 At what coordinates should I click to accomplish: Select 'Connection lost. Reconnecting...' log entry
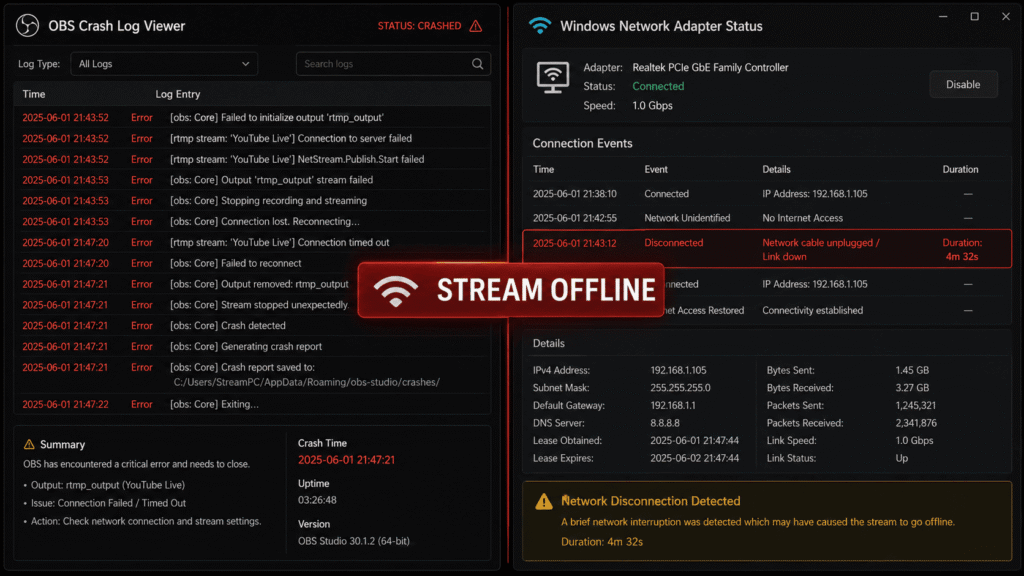pos(252,222)
